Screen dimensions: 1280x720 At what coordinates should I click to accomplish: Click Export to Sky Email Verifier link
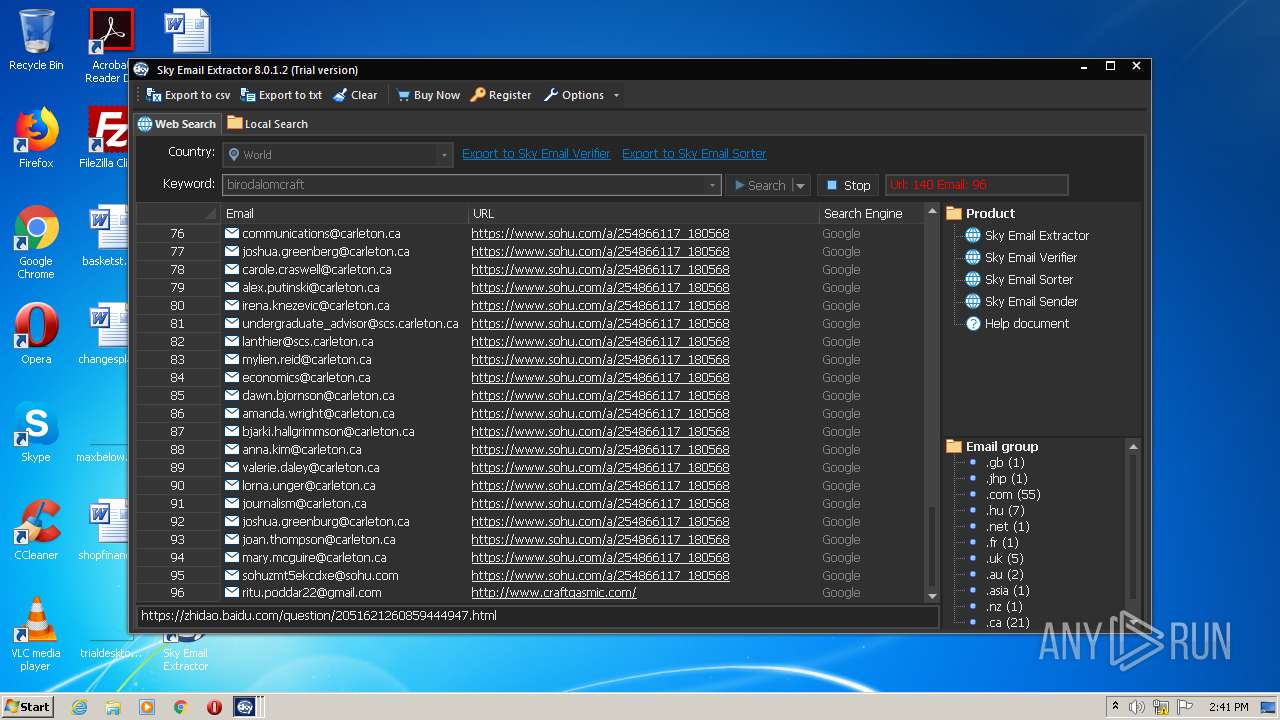tap(536, 153)
